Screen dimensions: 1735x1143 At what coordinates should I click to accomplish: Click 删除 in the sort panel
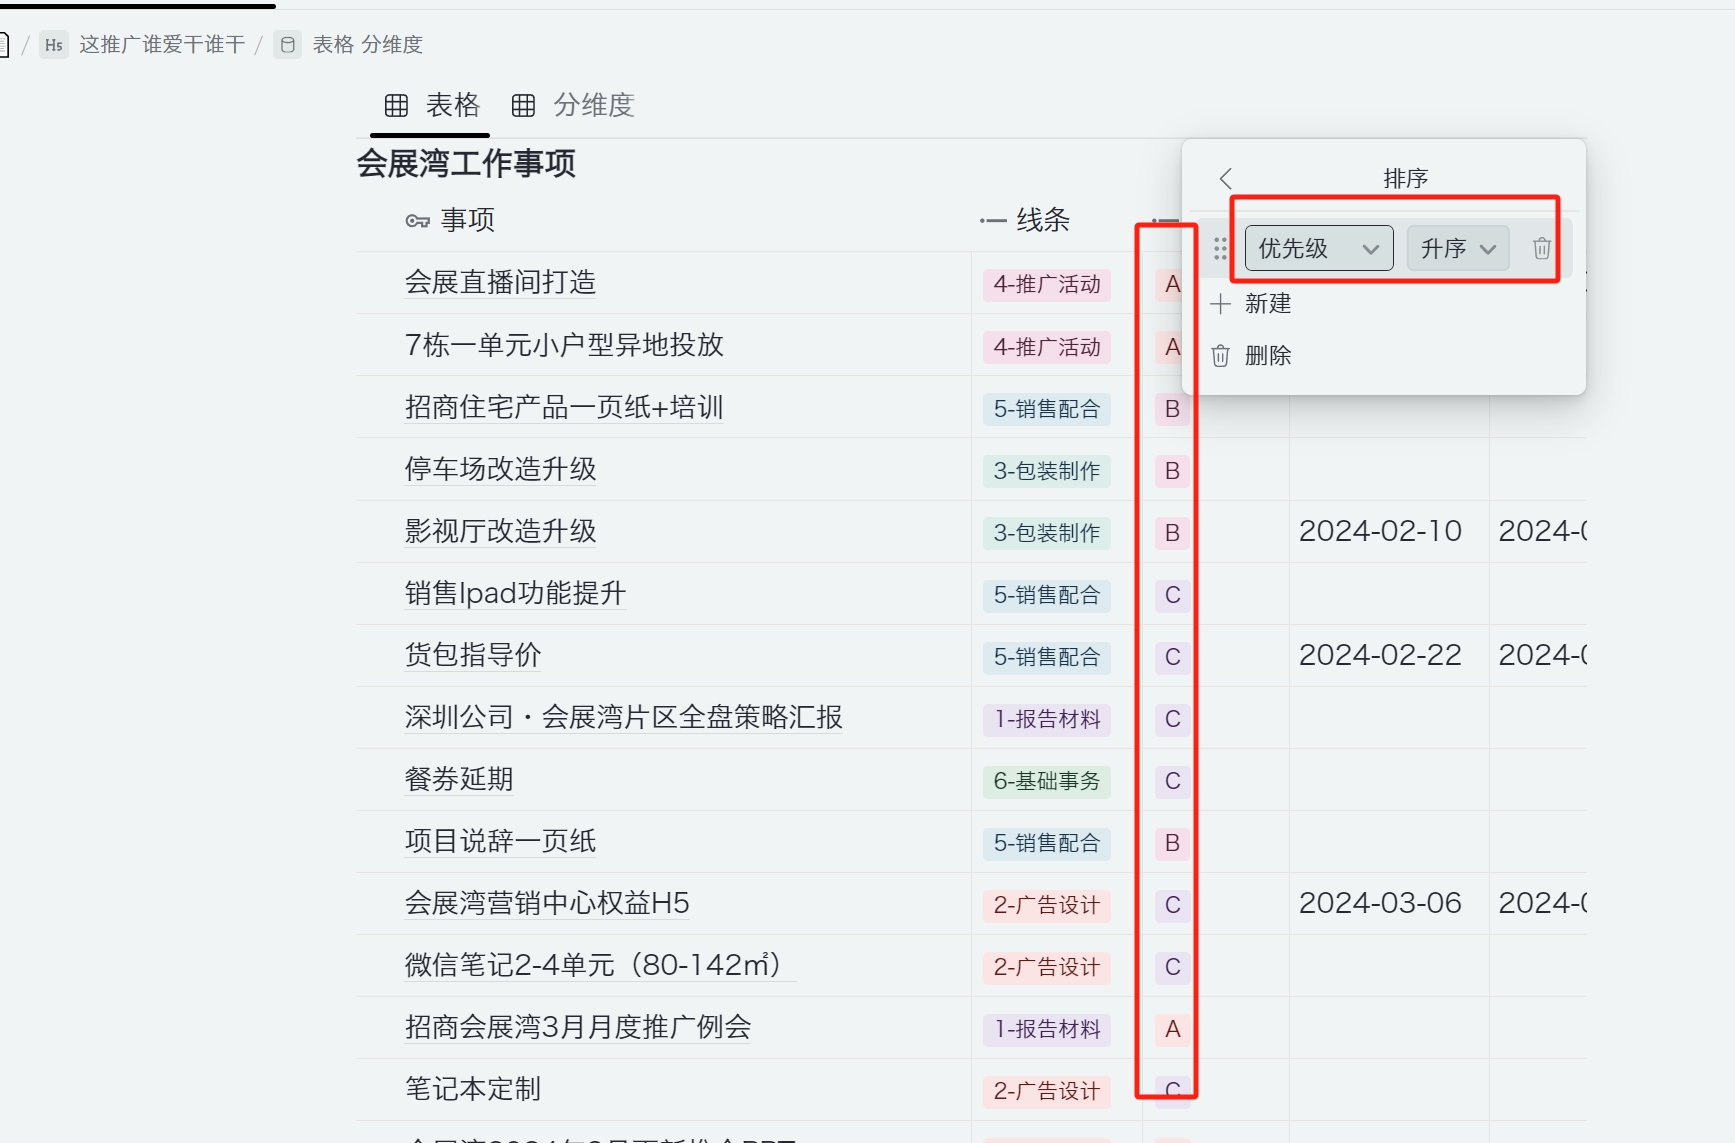click(x=1251, y=356)
